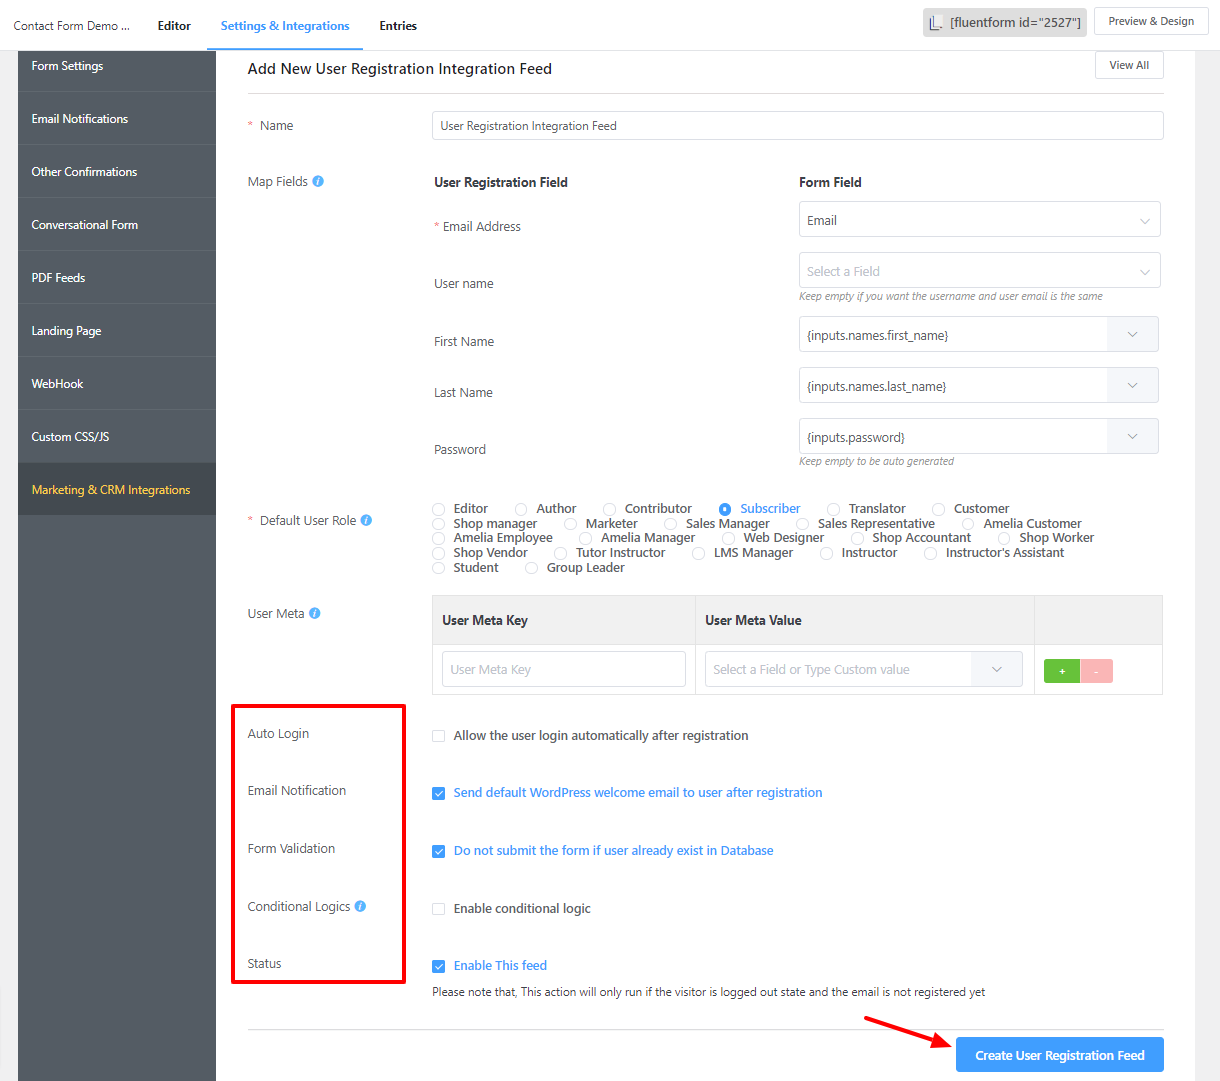
Task: Select the Contributor user role
Action: (609, 509)
